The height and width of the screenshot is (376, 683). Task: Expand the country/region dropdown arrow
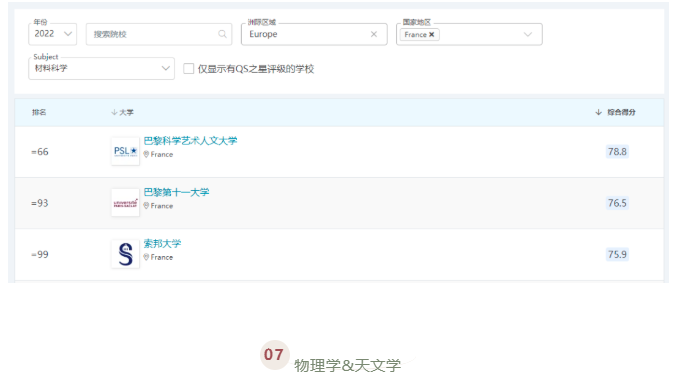tap(527, 34)
